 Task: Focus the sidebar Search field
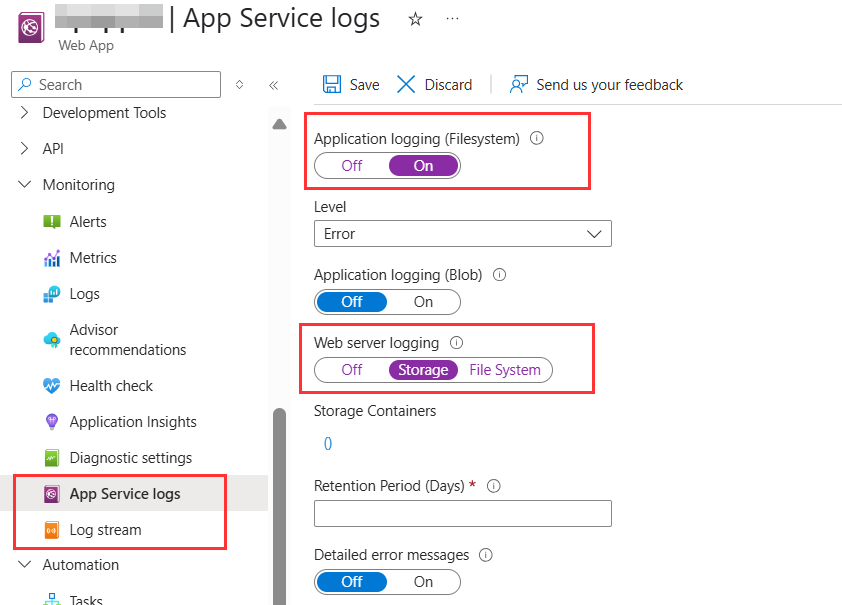pos(116,84)
